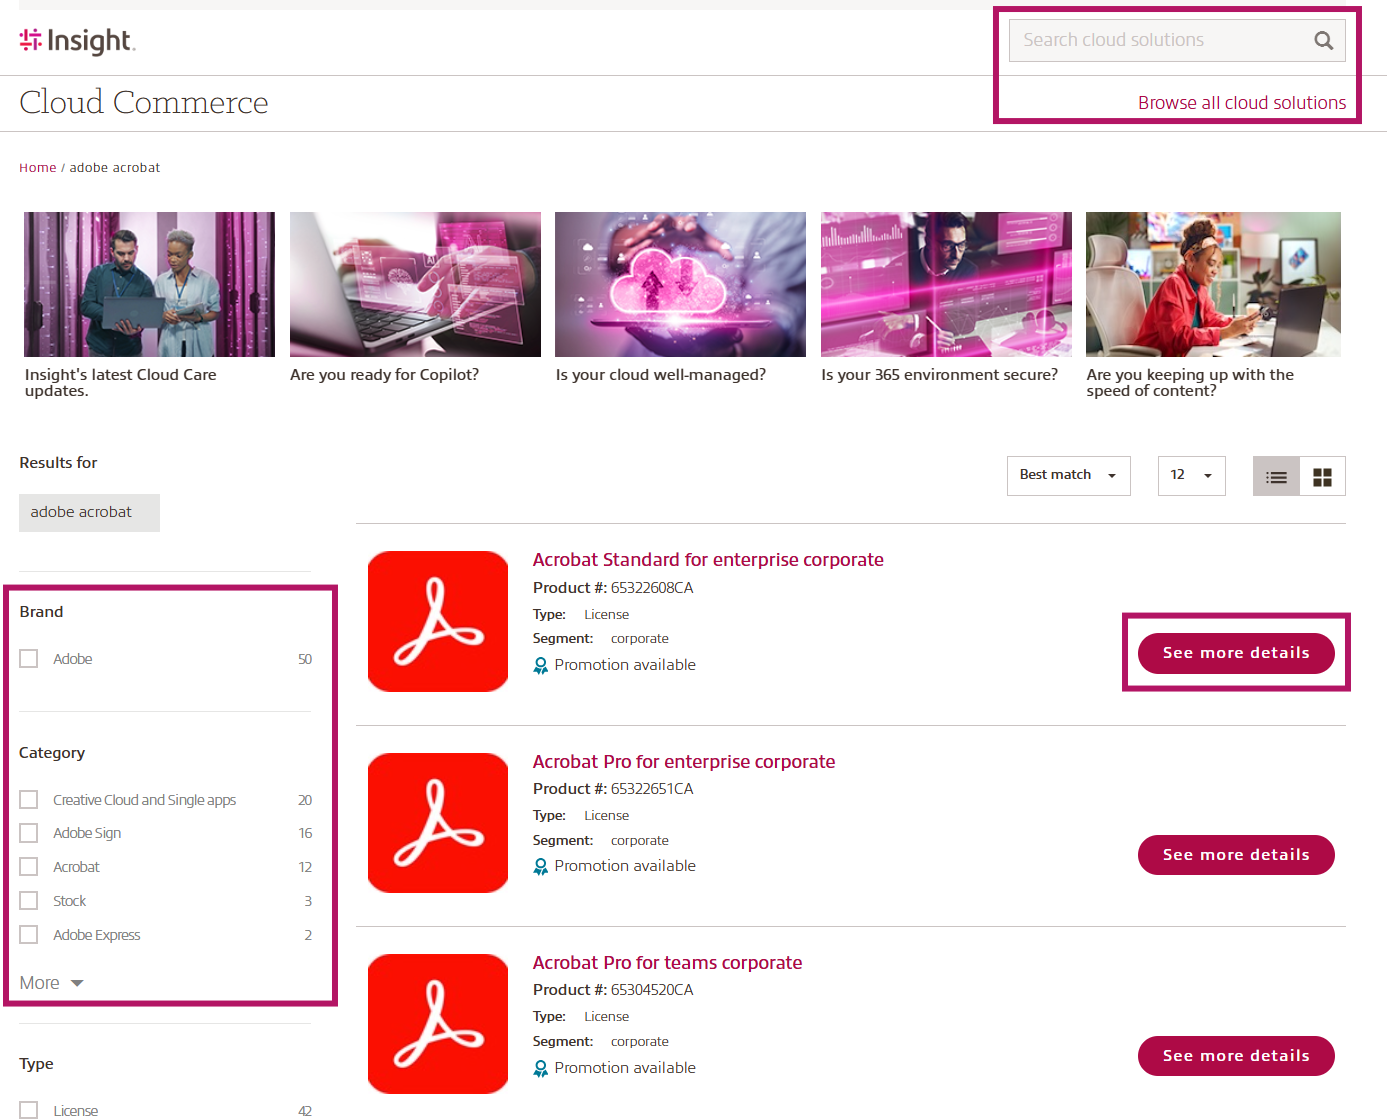The height and width of the screenshot is (1120, 1387).
Task: Check the License type filter
Action: coord(28,1110)
